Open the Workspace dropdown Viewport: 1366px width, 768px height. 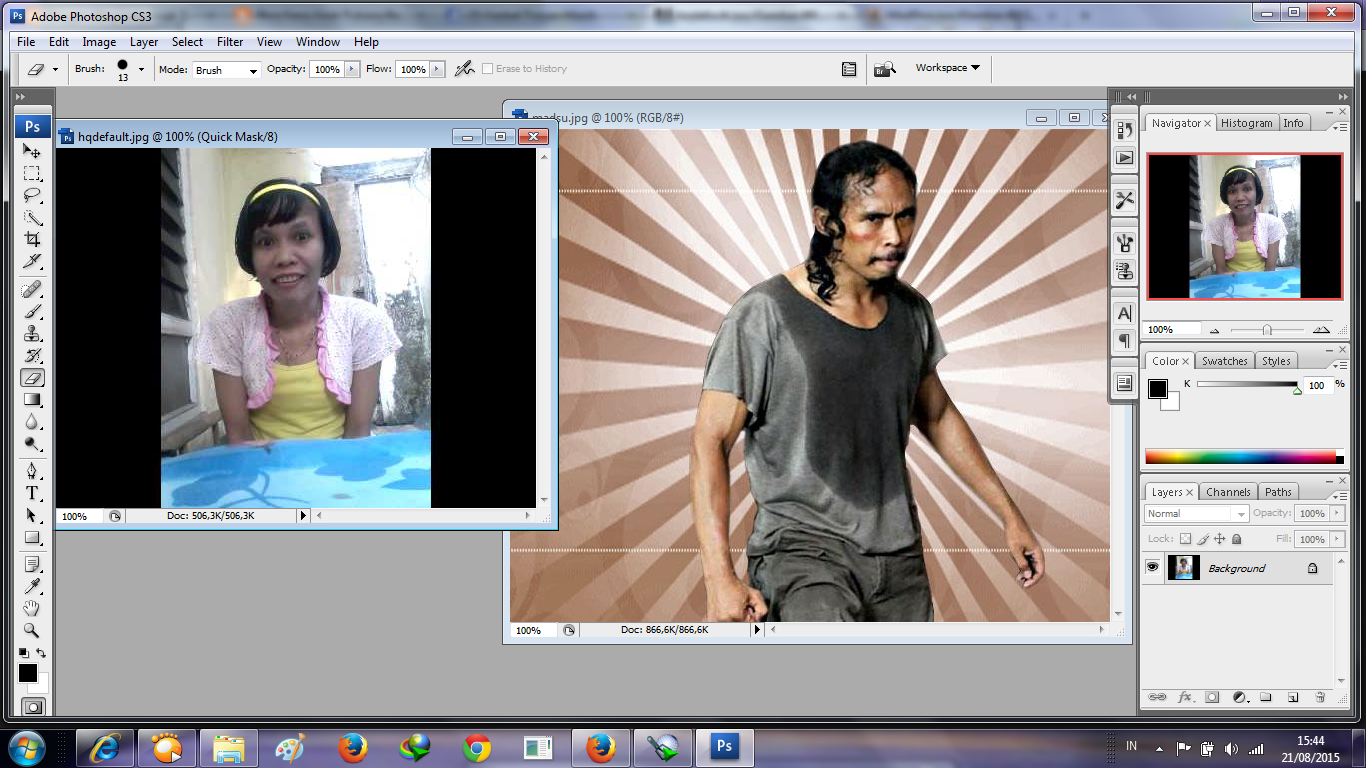tap(947, 68)
